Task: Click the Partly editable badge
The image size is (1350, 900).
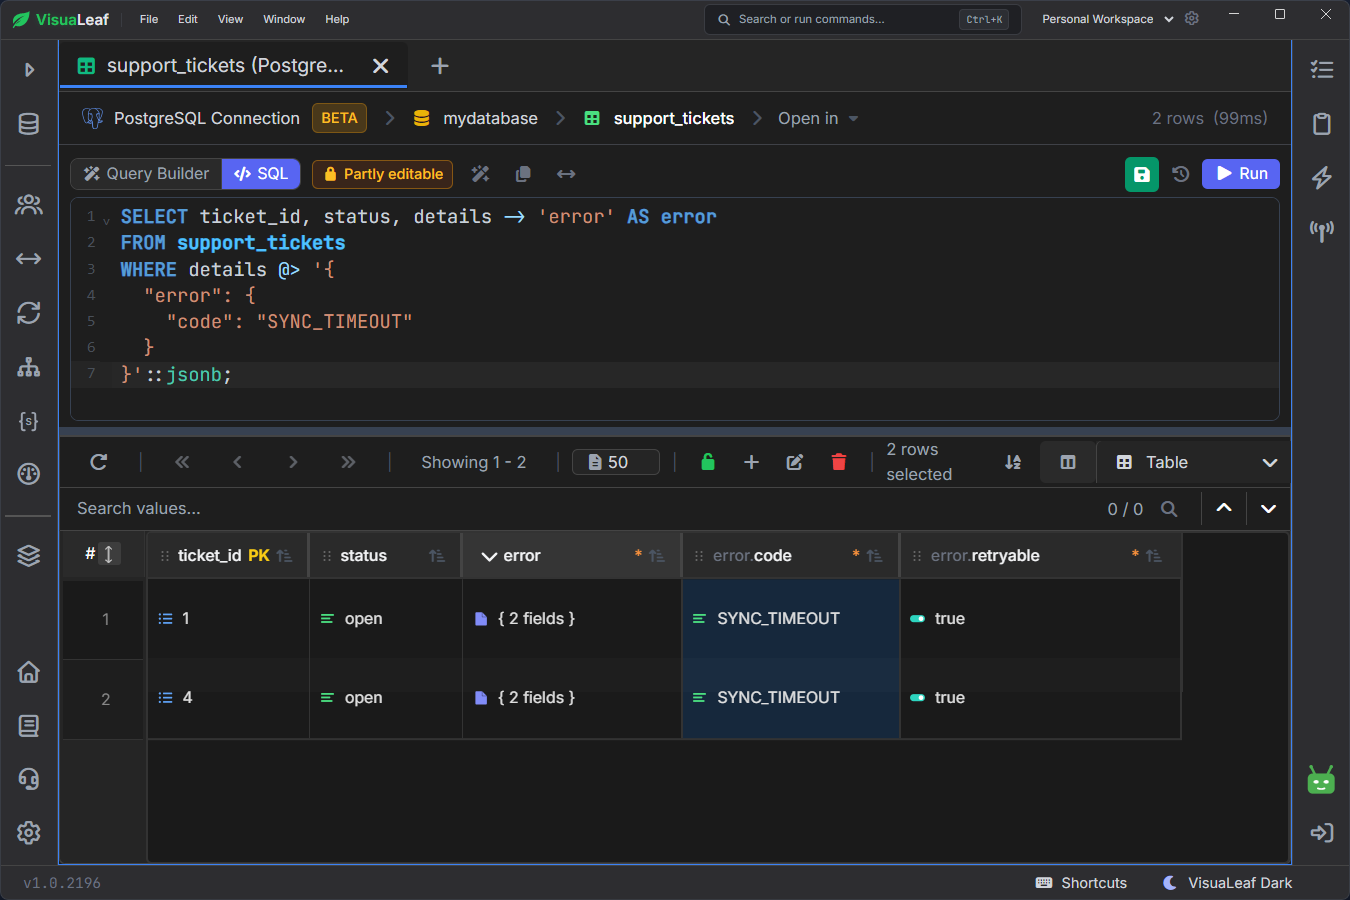Action: coord(383,174)
